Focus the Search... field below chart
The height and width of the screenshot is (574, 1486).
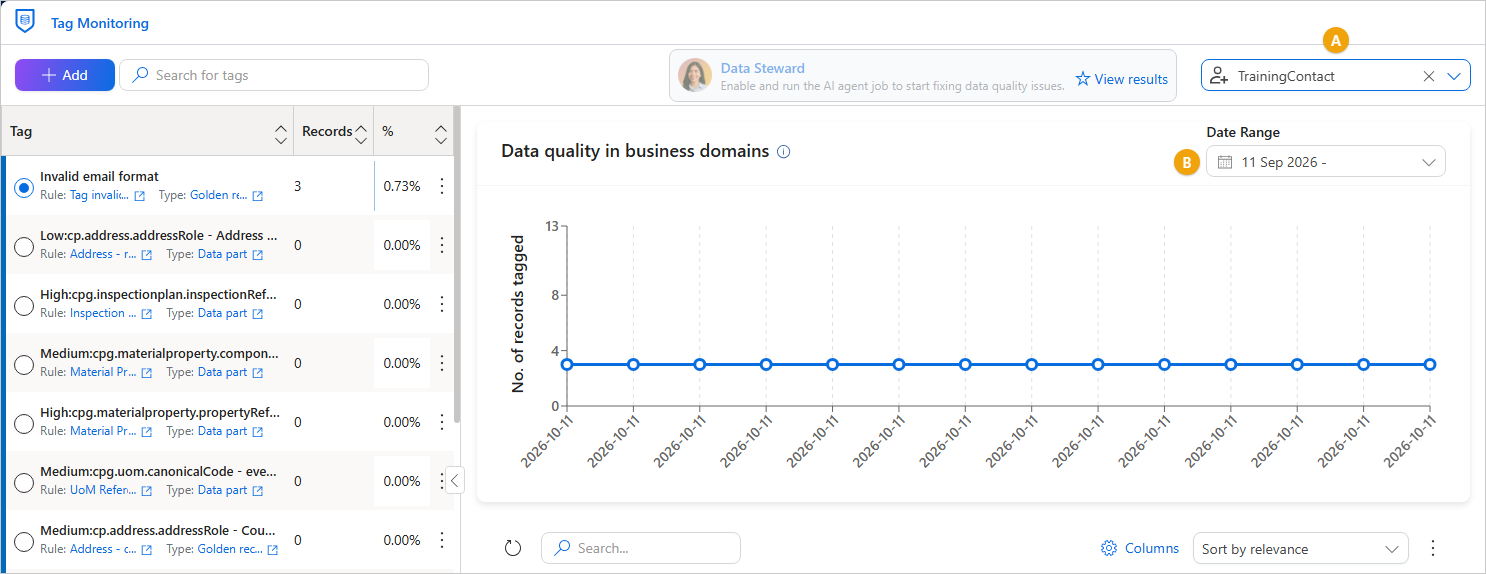pyautogui.click(x=641, y=548)
